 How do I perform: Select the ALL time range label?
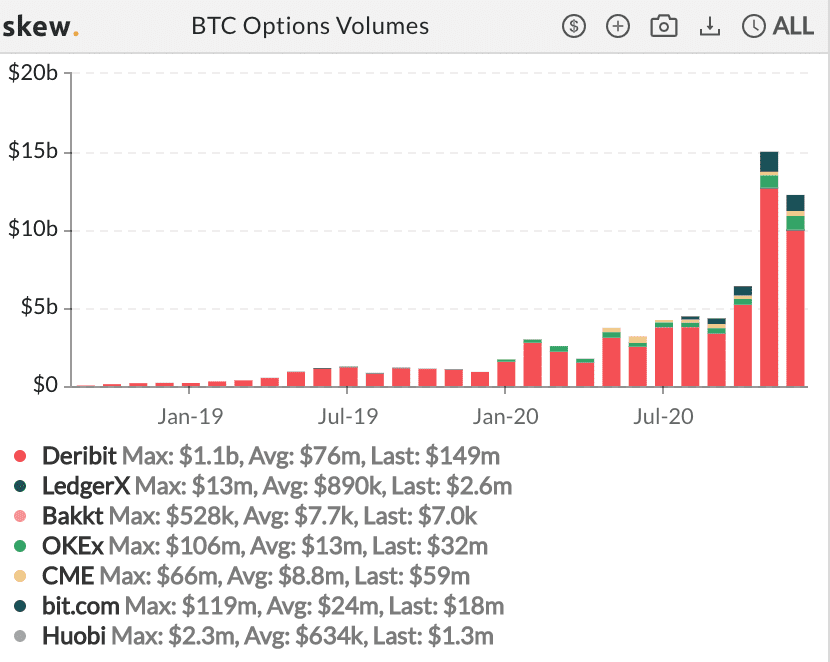point(793,26)
